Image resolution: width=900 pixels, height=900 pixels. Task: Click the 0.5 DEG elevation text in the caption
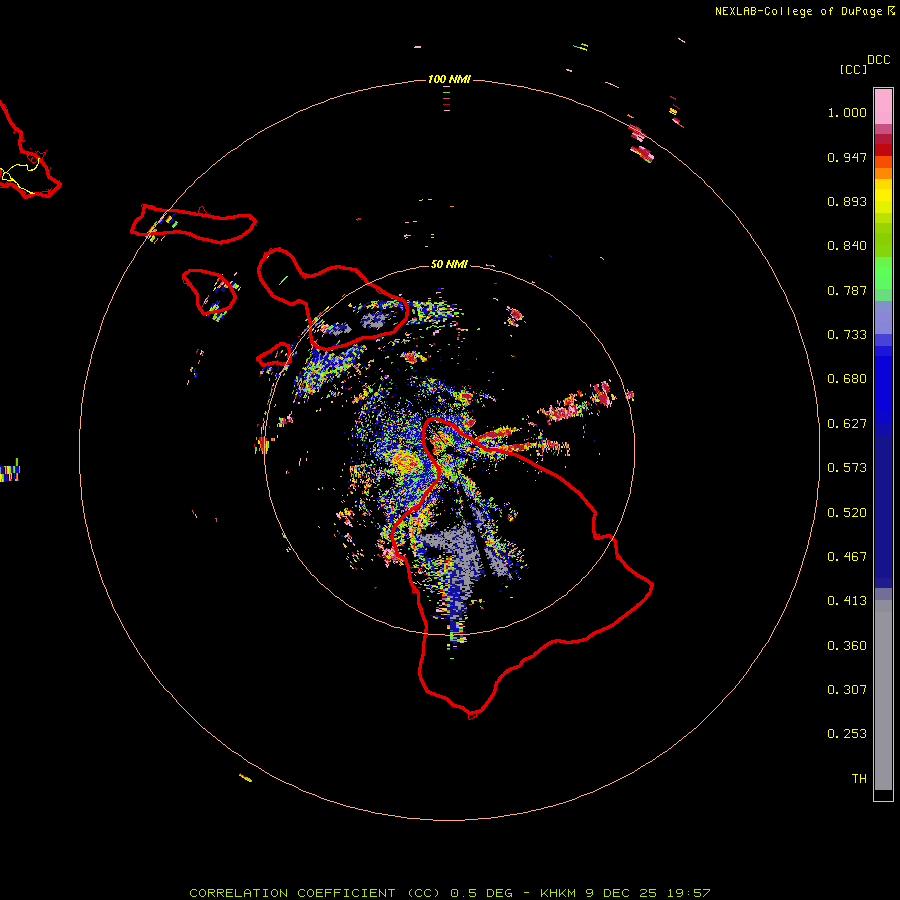click(482, 893)
